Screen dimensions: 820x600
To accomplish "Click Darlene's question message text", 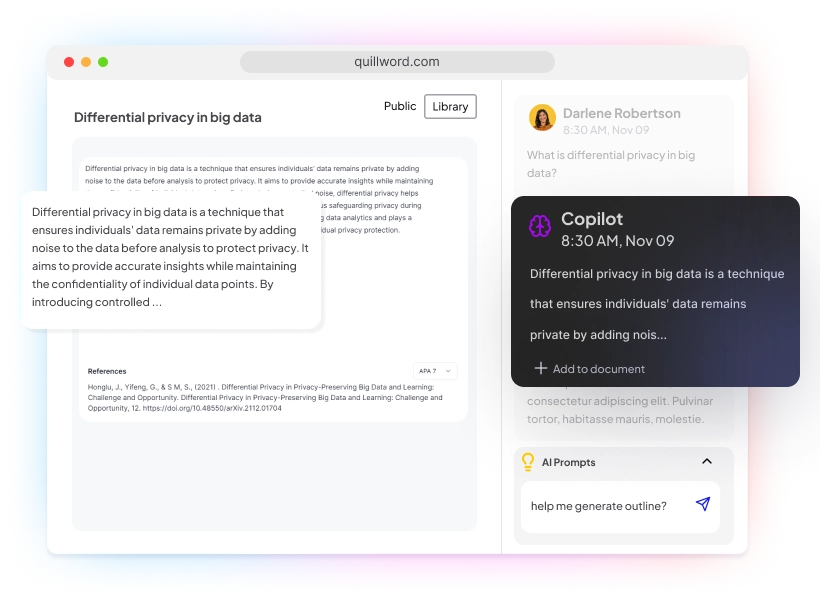I will point(611,164).
